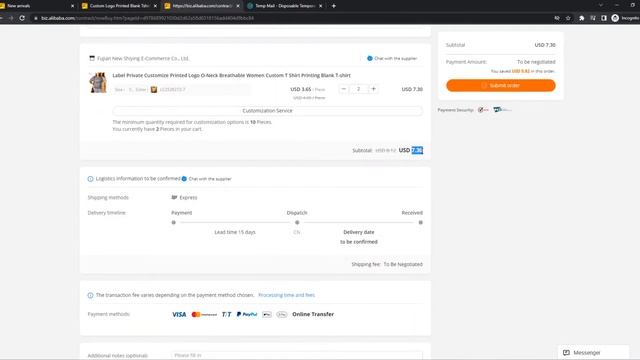640x360 pixels.
Task: Switch to the Temp Mail tab
Action: pyautogui.click(x=284, y=6)
